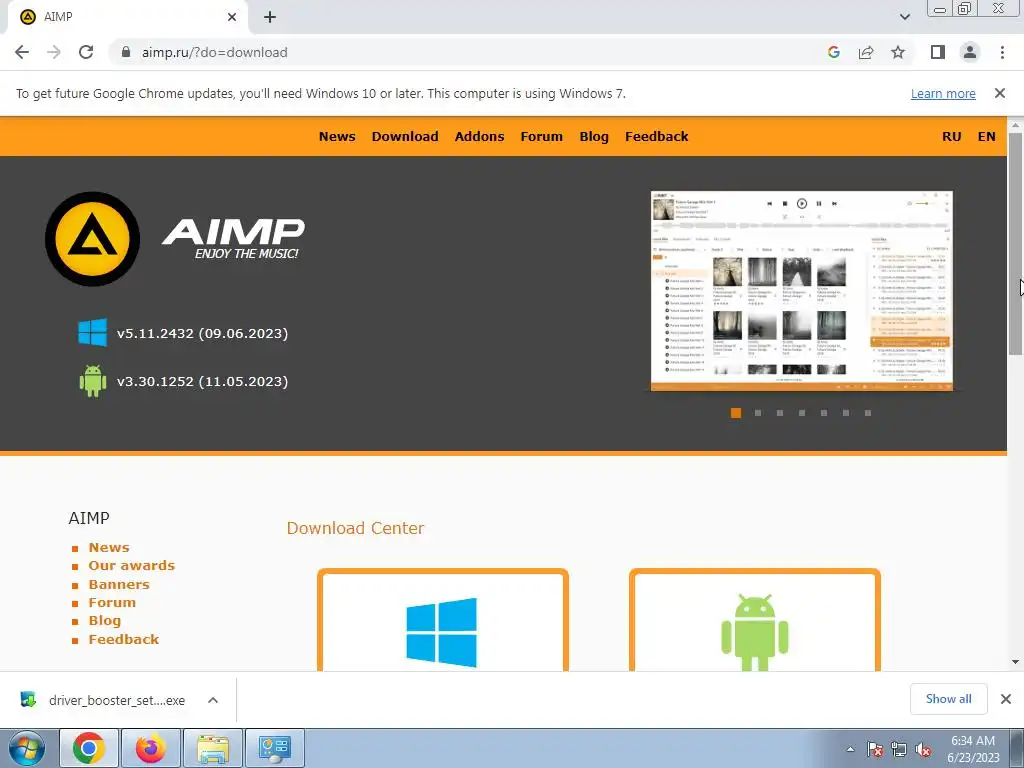Close the downloads bar
Viewport: 1024px width, 768px height.
[1006, 699]
